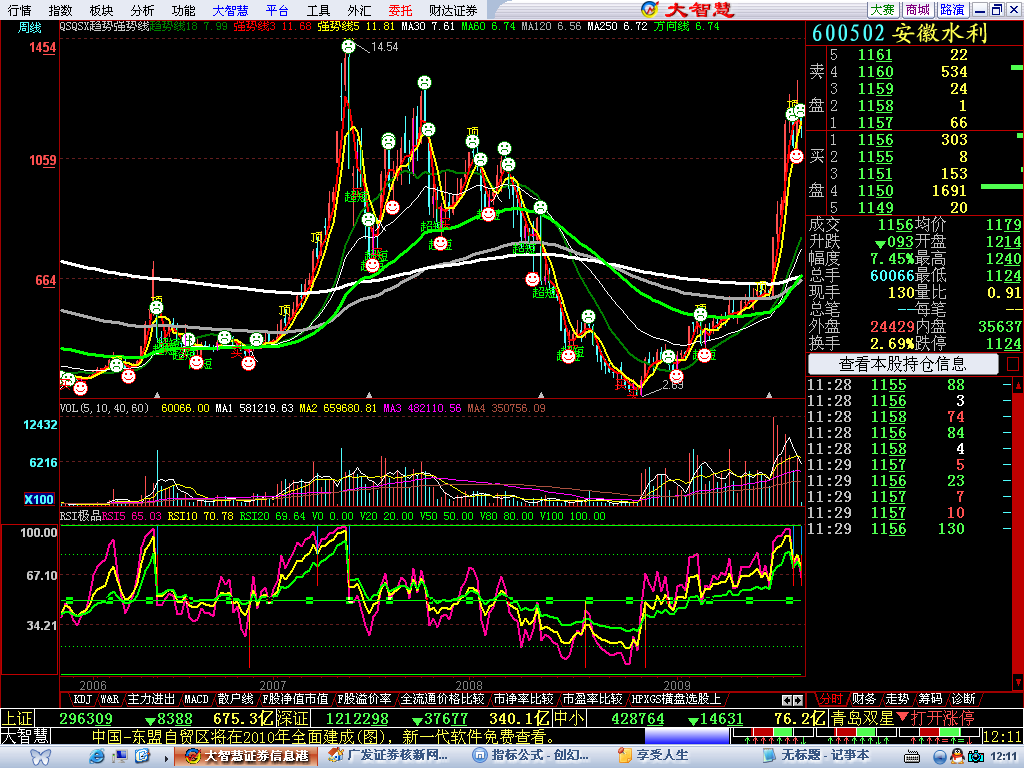Click 查看本股持仓信息 button
The image size is (1024, 768).
tap(903, 364)
